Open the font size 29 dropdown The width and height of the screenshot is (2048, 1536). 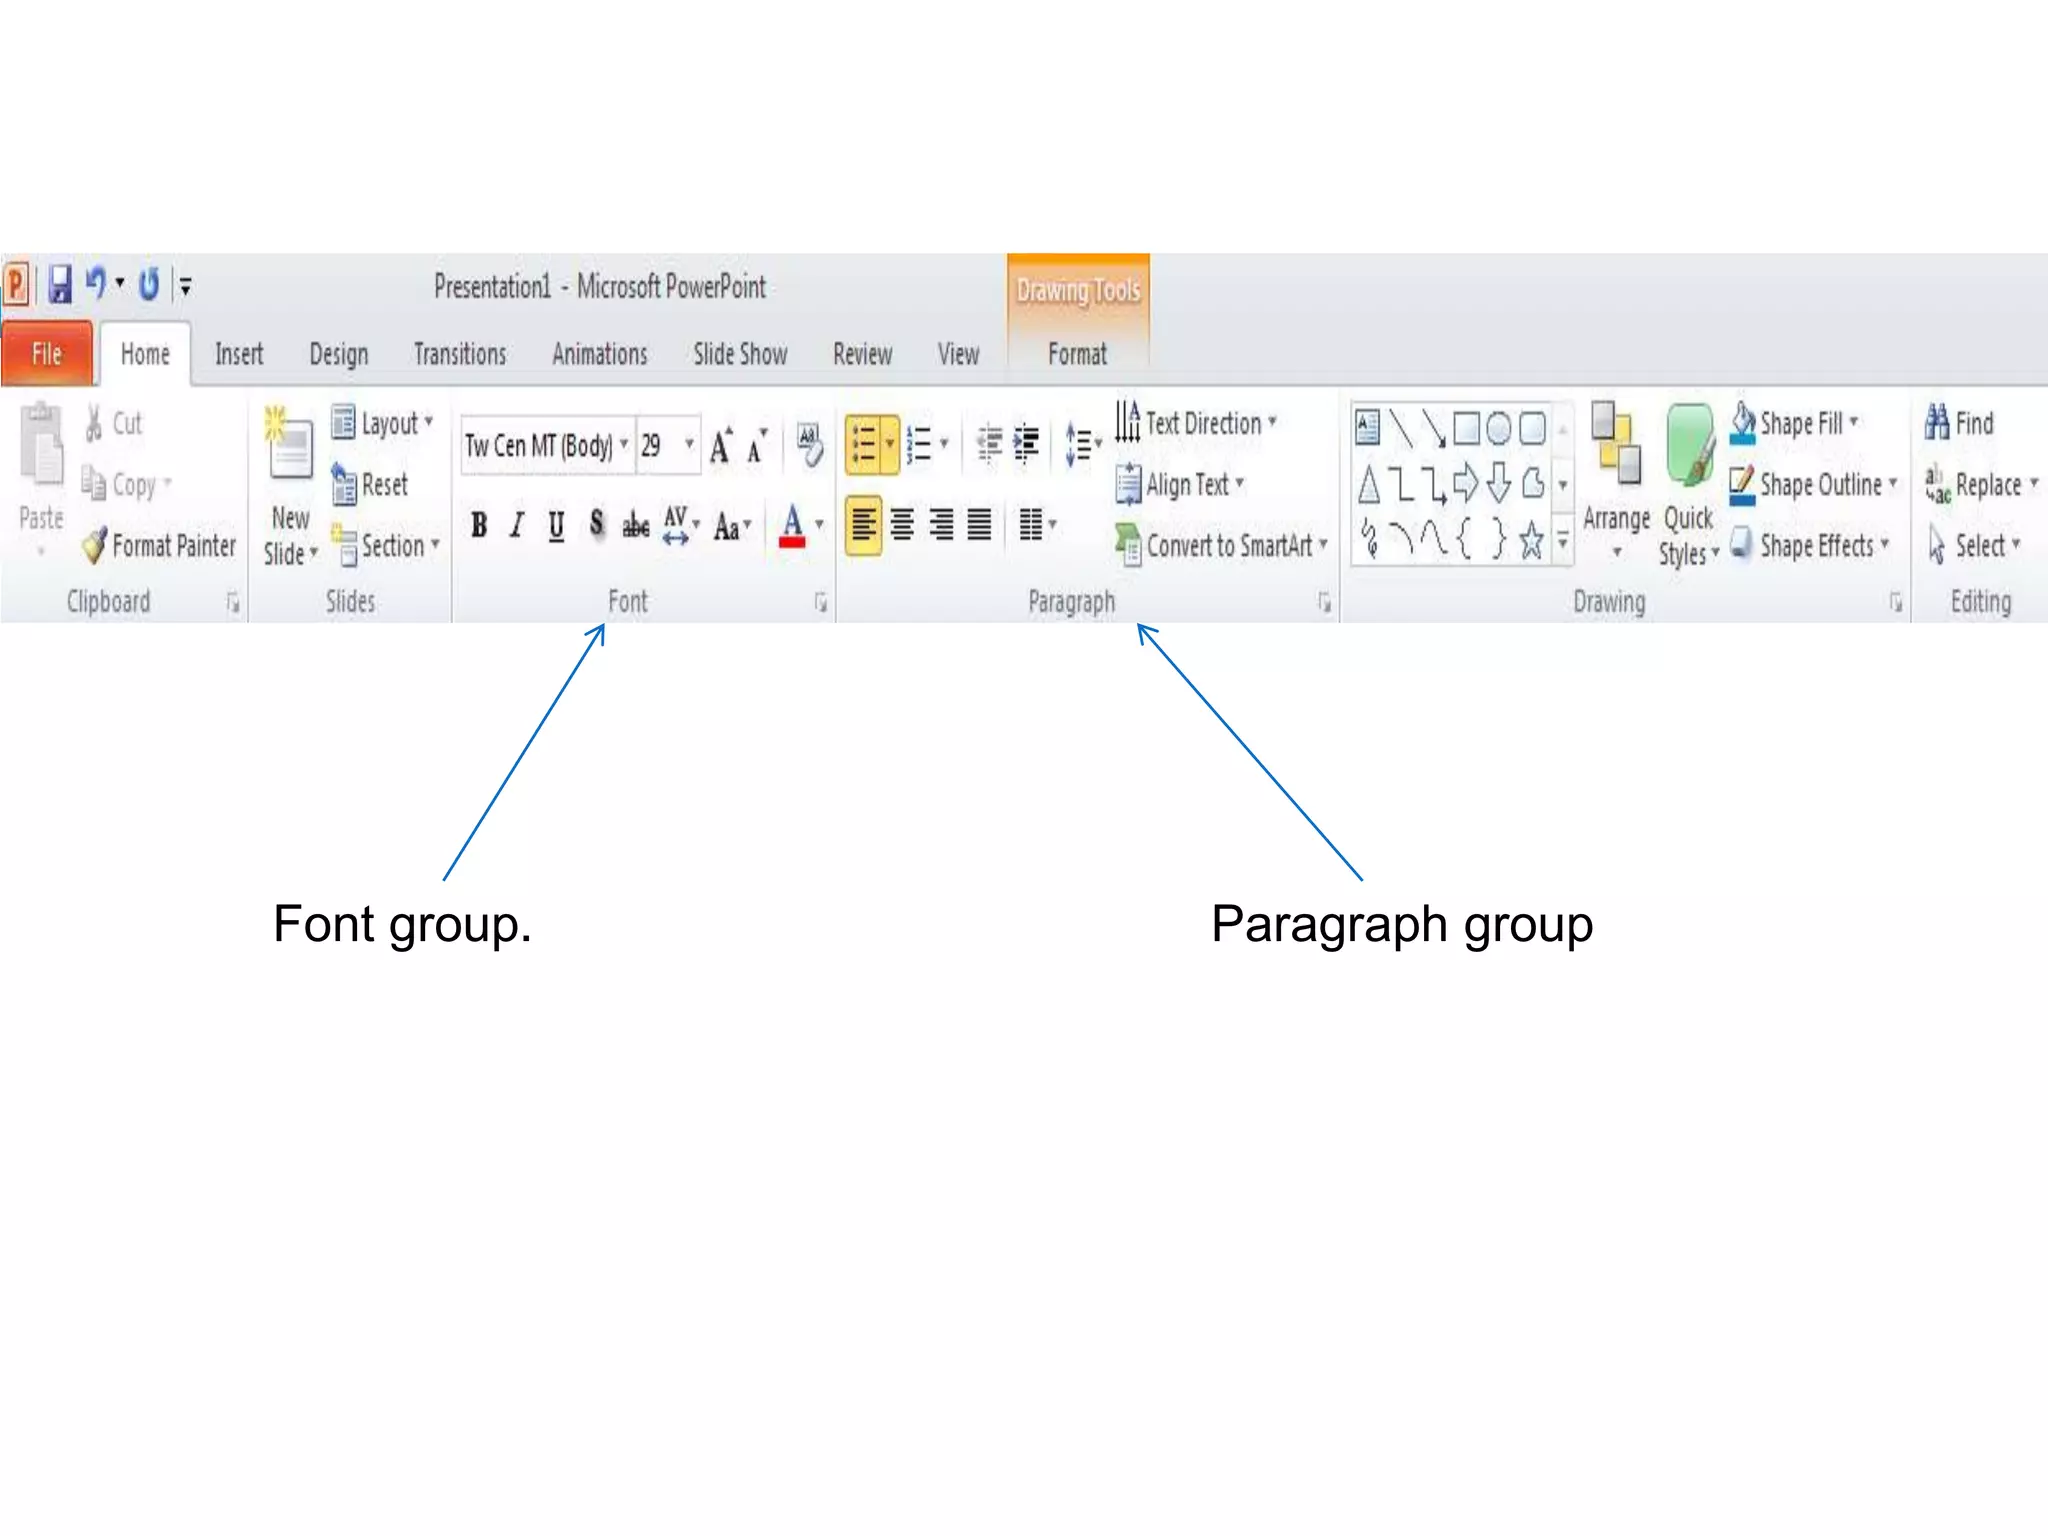pos(690,444)
